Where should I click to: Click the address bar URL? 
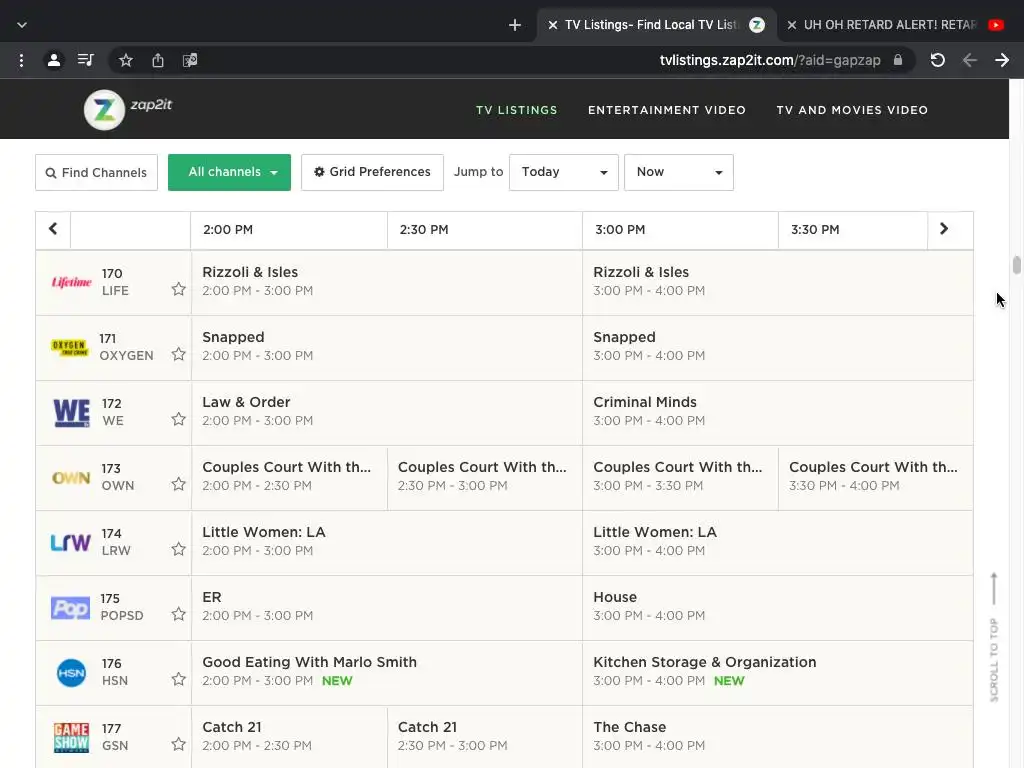point(770,61)
